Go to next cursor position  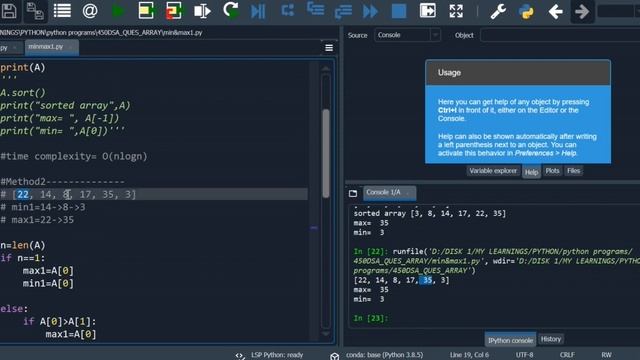coord(582,11)
